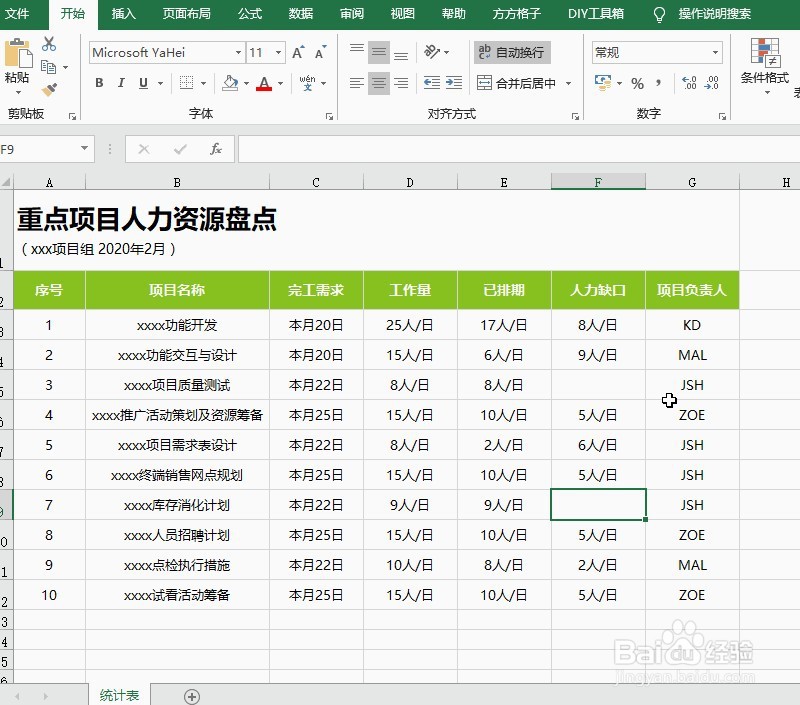Apply italic formatting

pyautogui.click(x=120, y=83)
